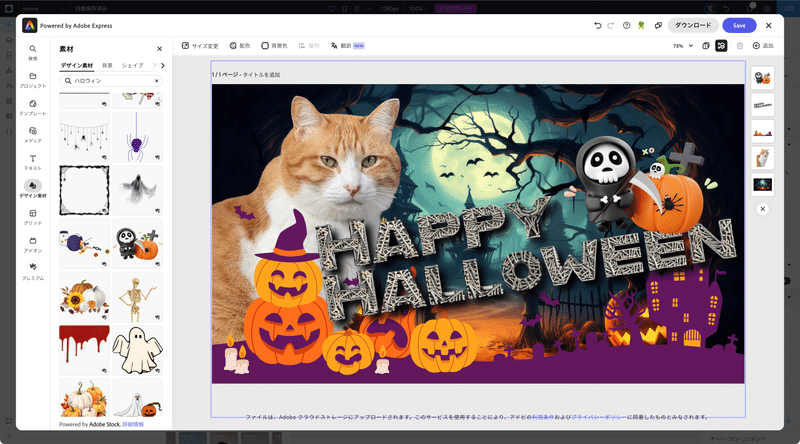Open the プライバシーポリシー link
The height and width of the screenshot is (444, 800).
click(599, 417)
